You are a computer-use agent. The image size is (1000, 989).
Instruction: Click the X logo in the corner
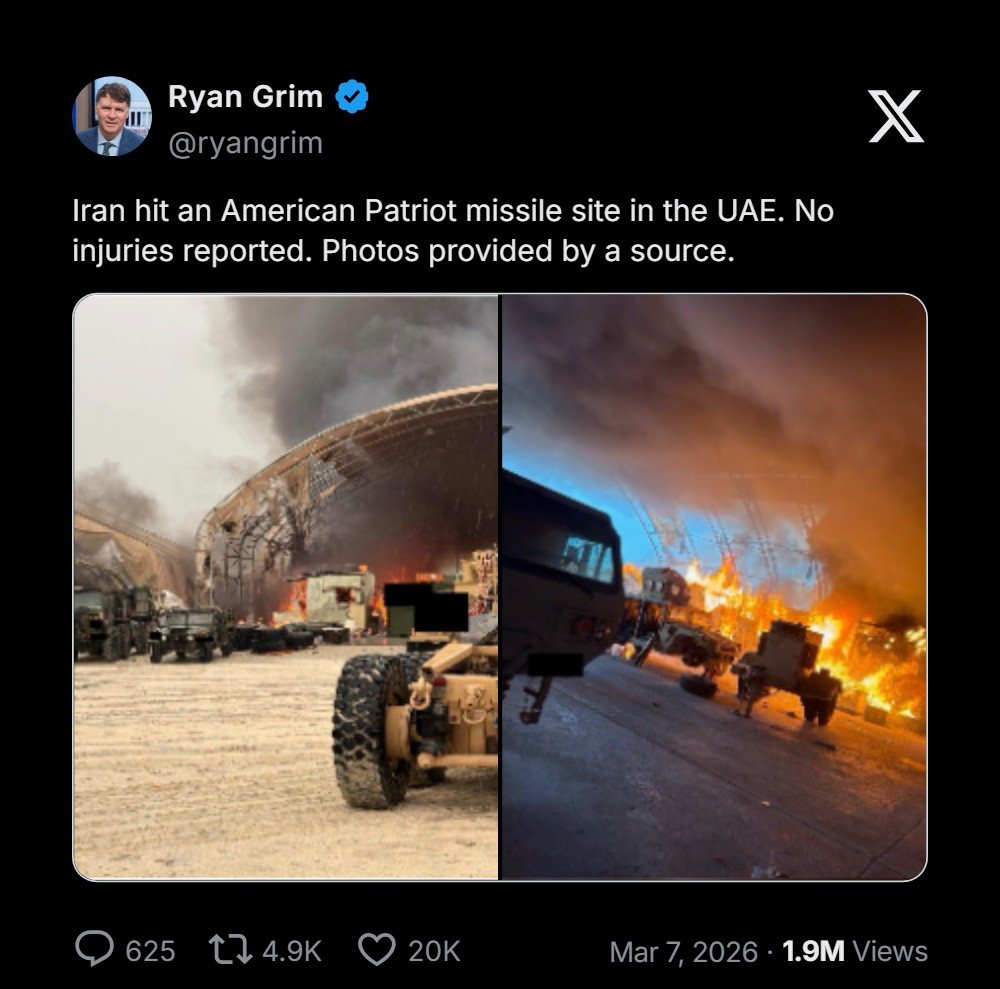tap(895, 116)
